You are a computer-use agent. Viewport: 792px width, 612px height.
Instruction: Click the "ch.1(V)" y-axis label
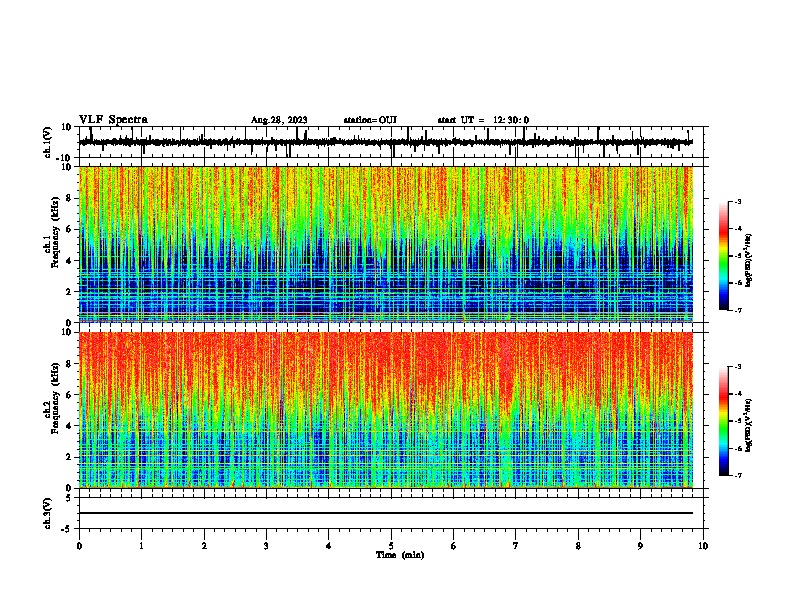click(x=48, y=142)
